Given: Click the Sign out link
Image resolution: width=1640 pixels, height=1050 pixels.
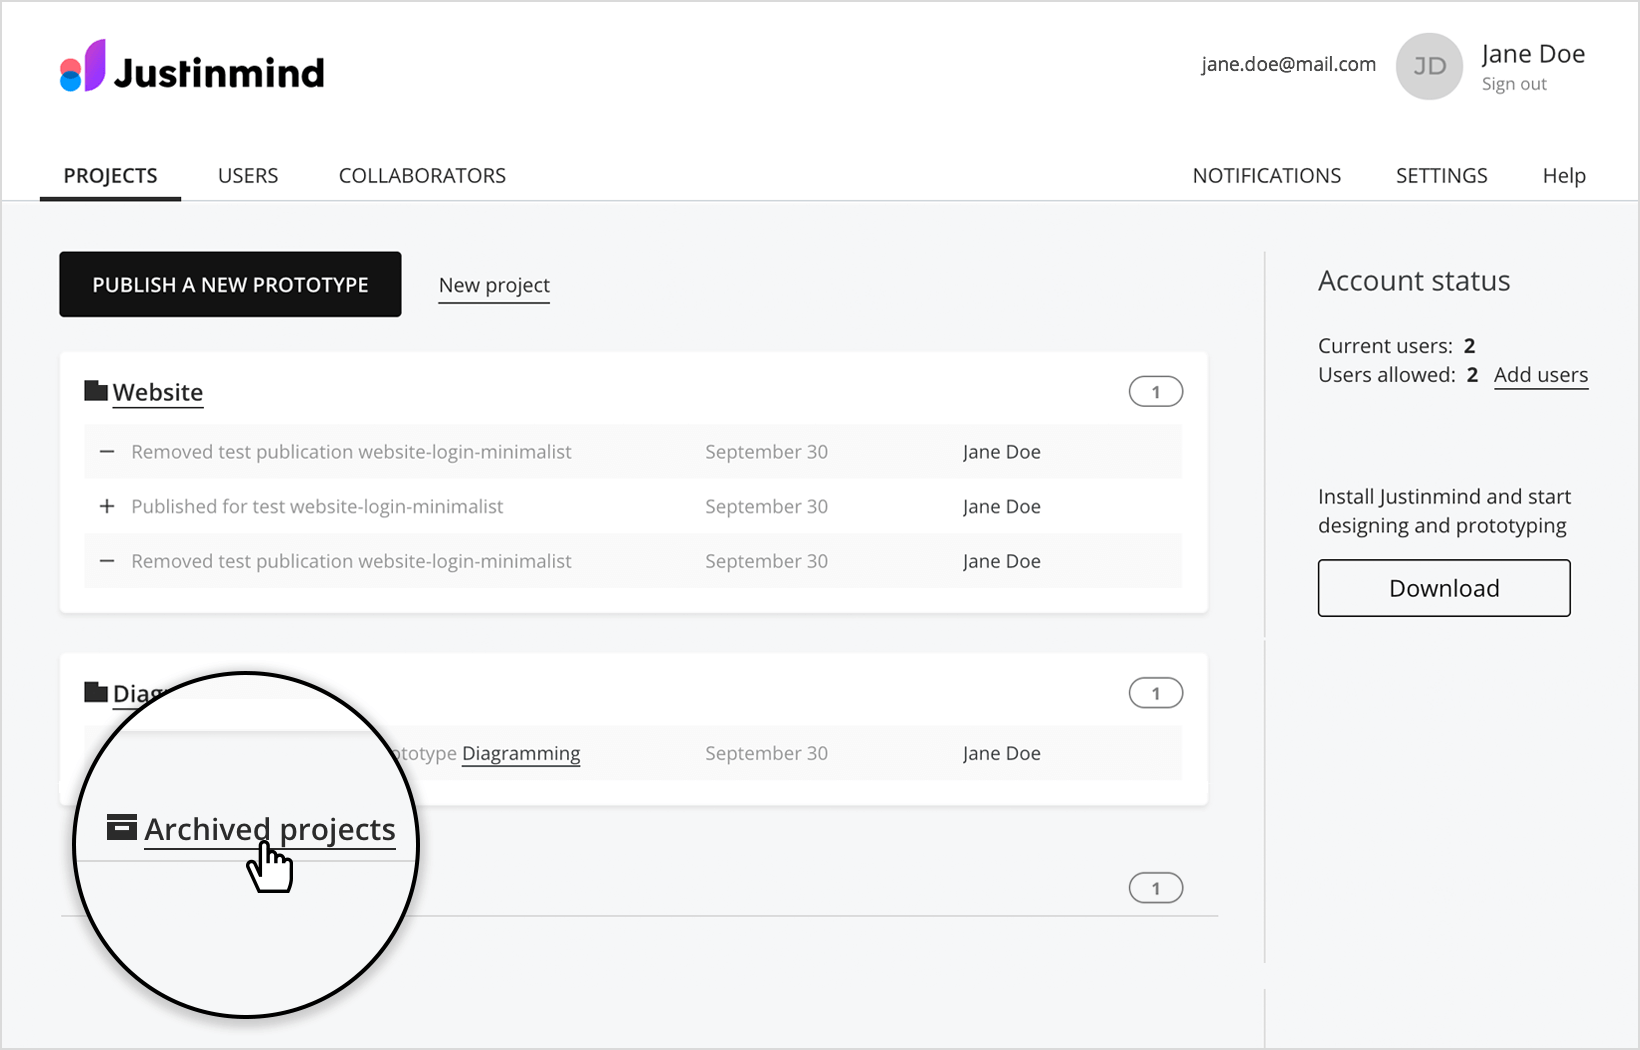Looking at the screenshot, I should point(1514,84).
